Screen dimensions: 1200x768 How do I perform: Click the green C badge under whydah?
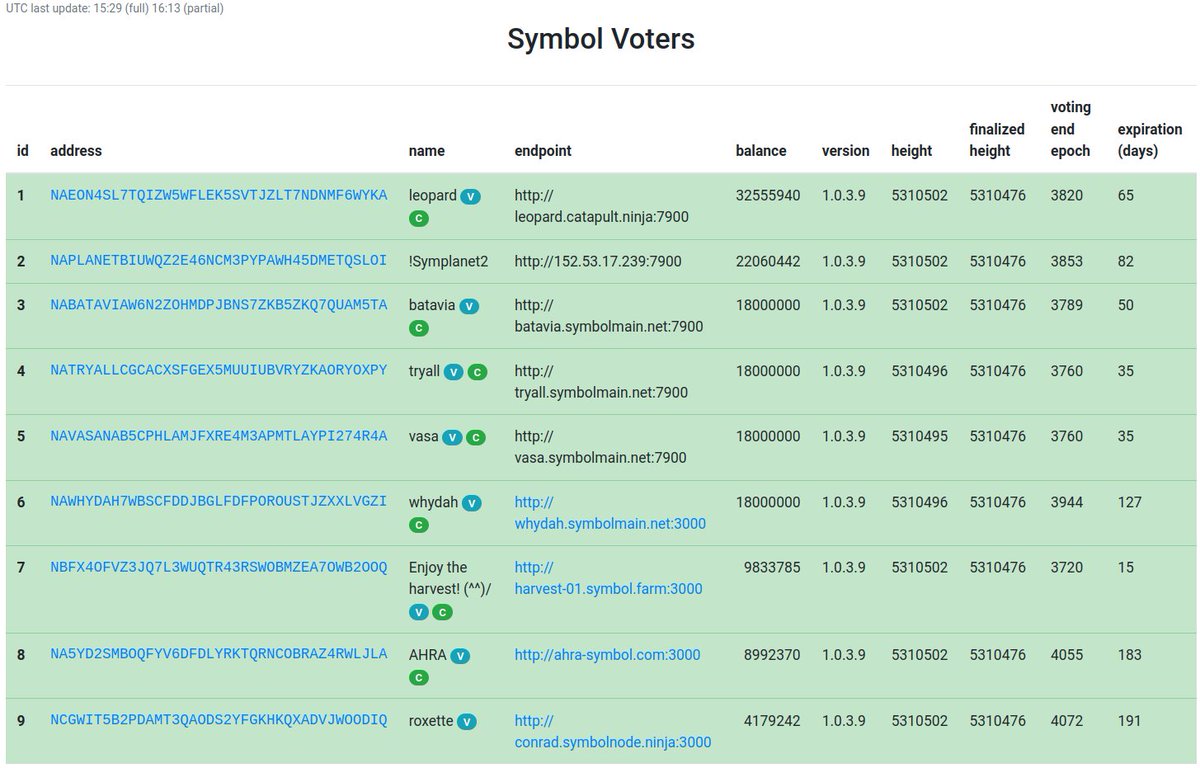point(419,525)
